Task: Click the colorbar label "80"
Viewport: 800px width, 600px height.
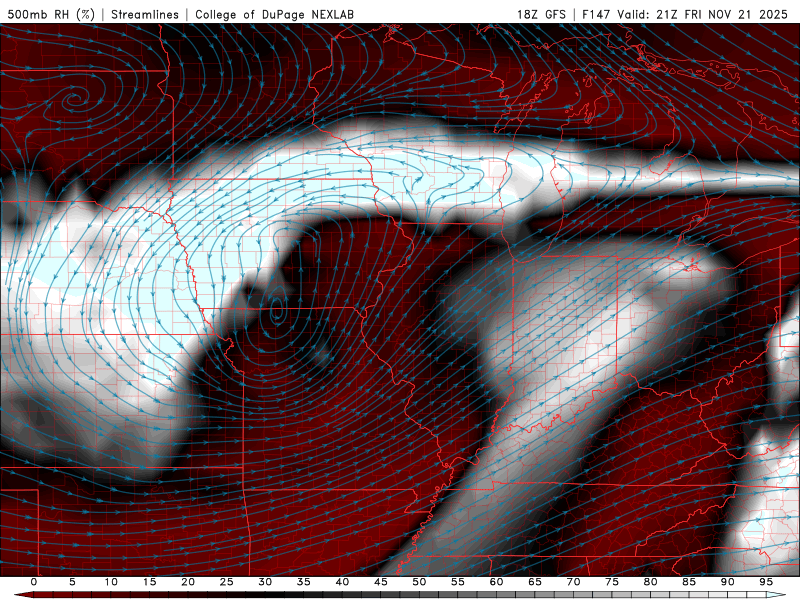Action: click(650, 582)
